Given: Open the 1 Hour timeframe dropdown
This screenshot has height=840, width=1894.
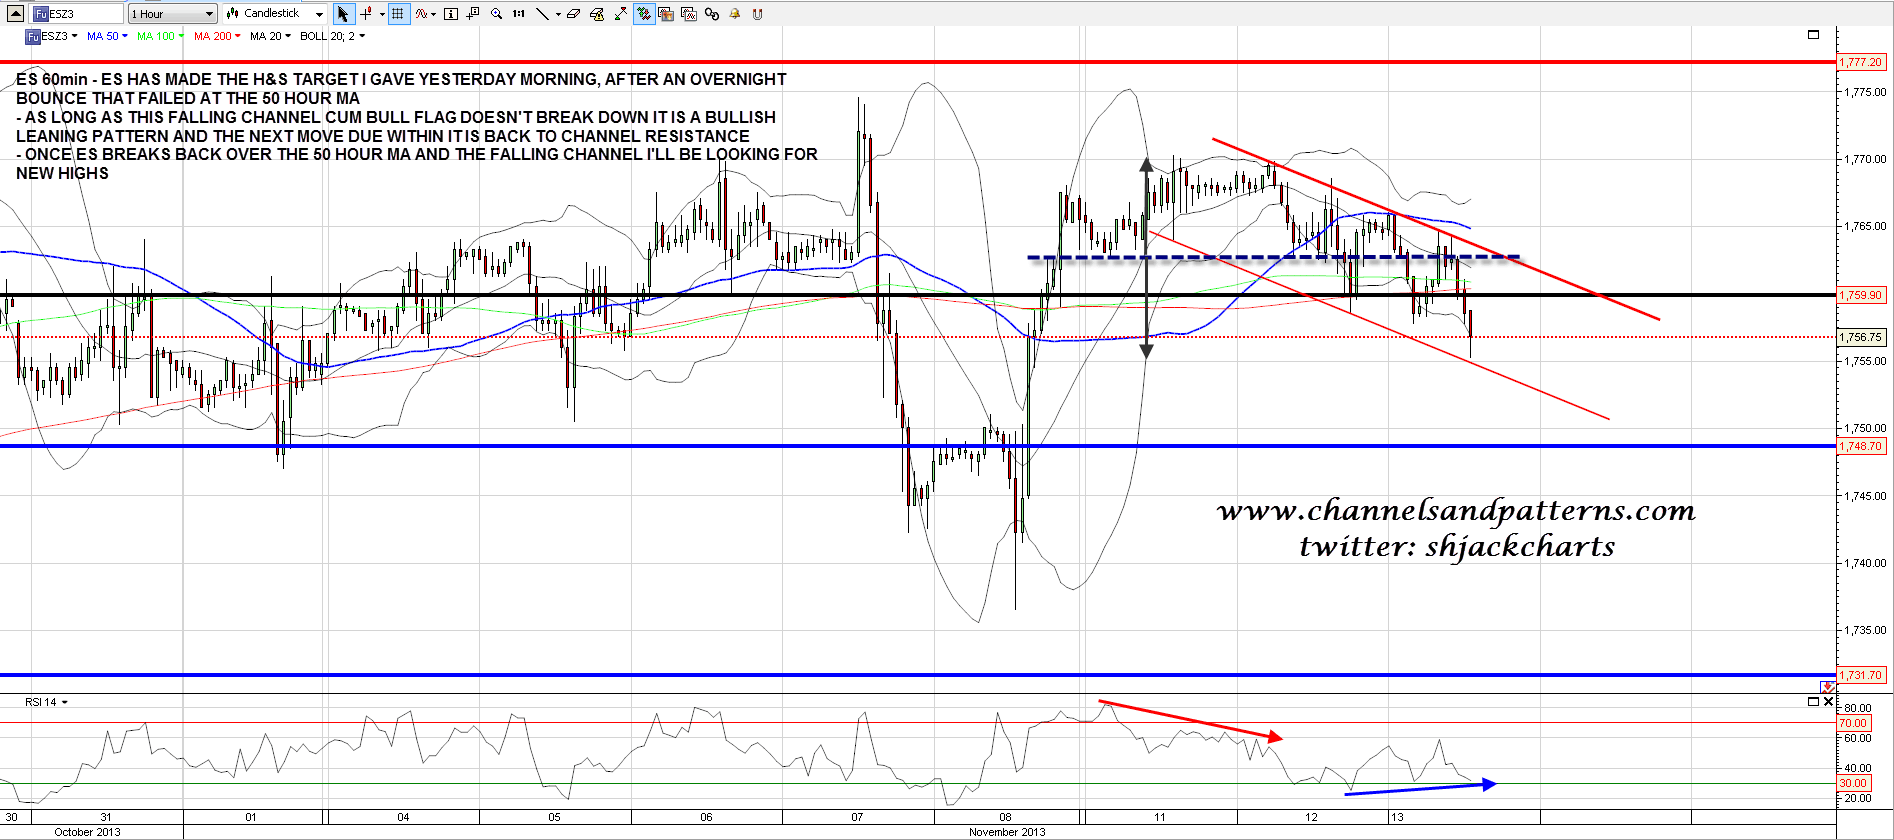Looking at the screenshot, I should click(172, 14).
